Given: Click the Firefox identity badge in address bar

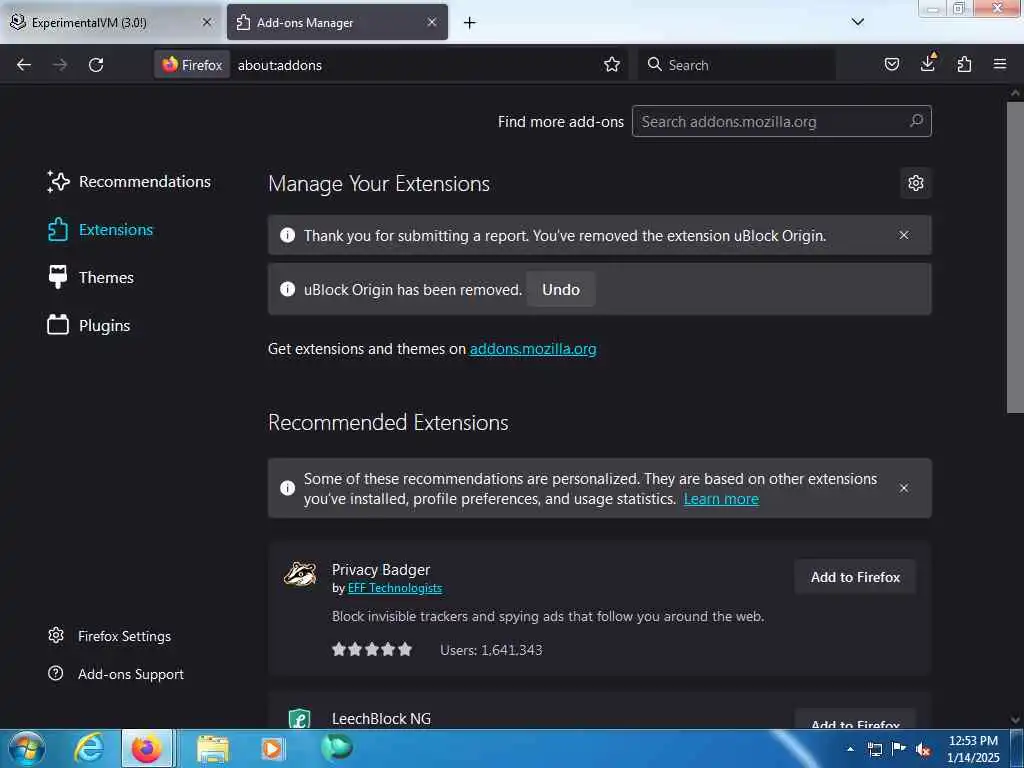Looking at the screenshot, I should pyautogui.click(x=192, y=65).
